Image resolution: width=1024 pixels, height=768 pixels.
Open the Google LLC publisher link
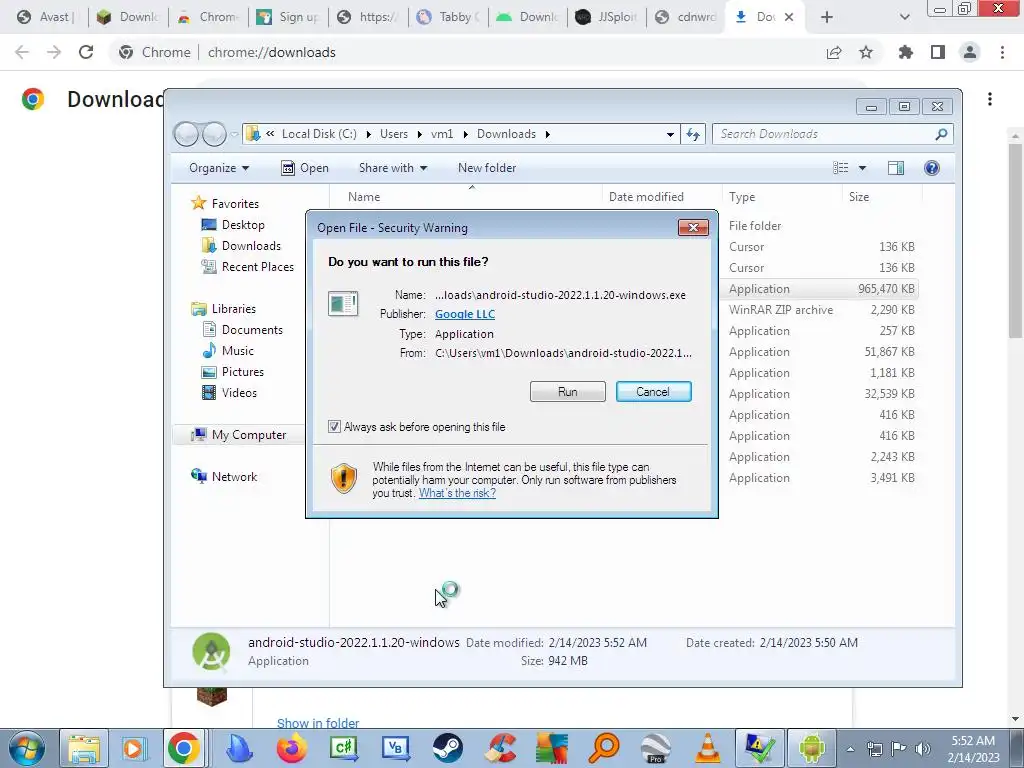click(x=465, y=314)
